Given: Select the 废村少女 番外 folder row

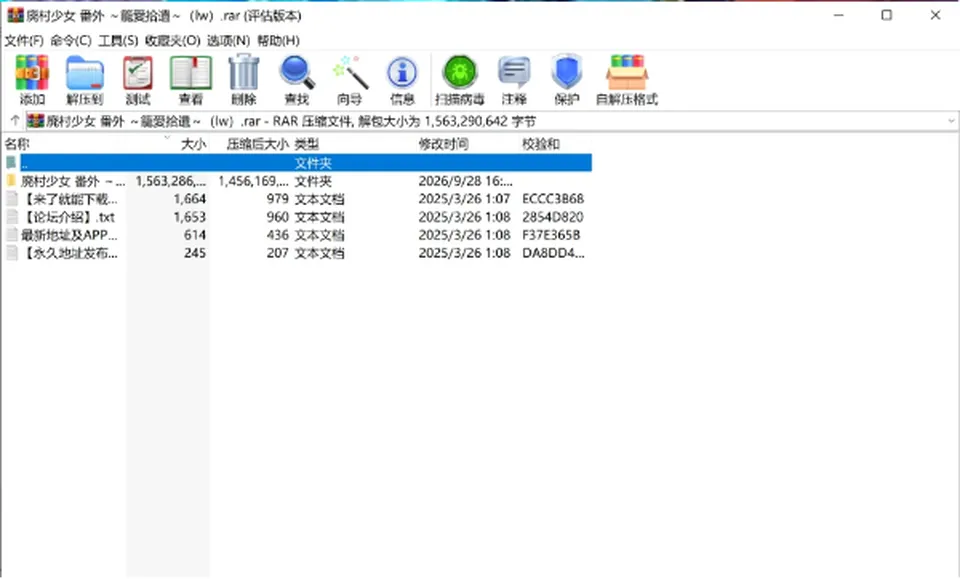Looking at the screenshot, I should coord(298,181).
